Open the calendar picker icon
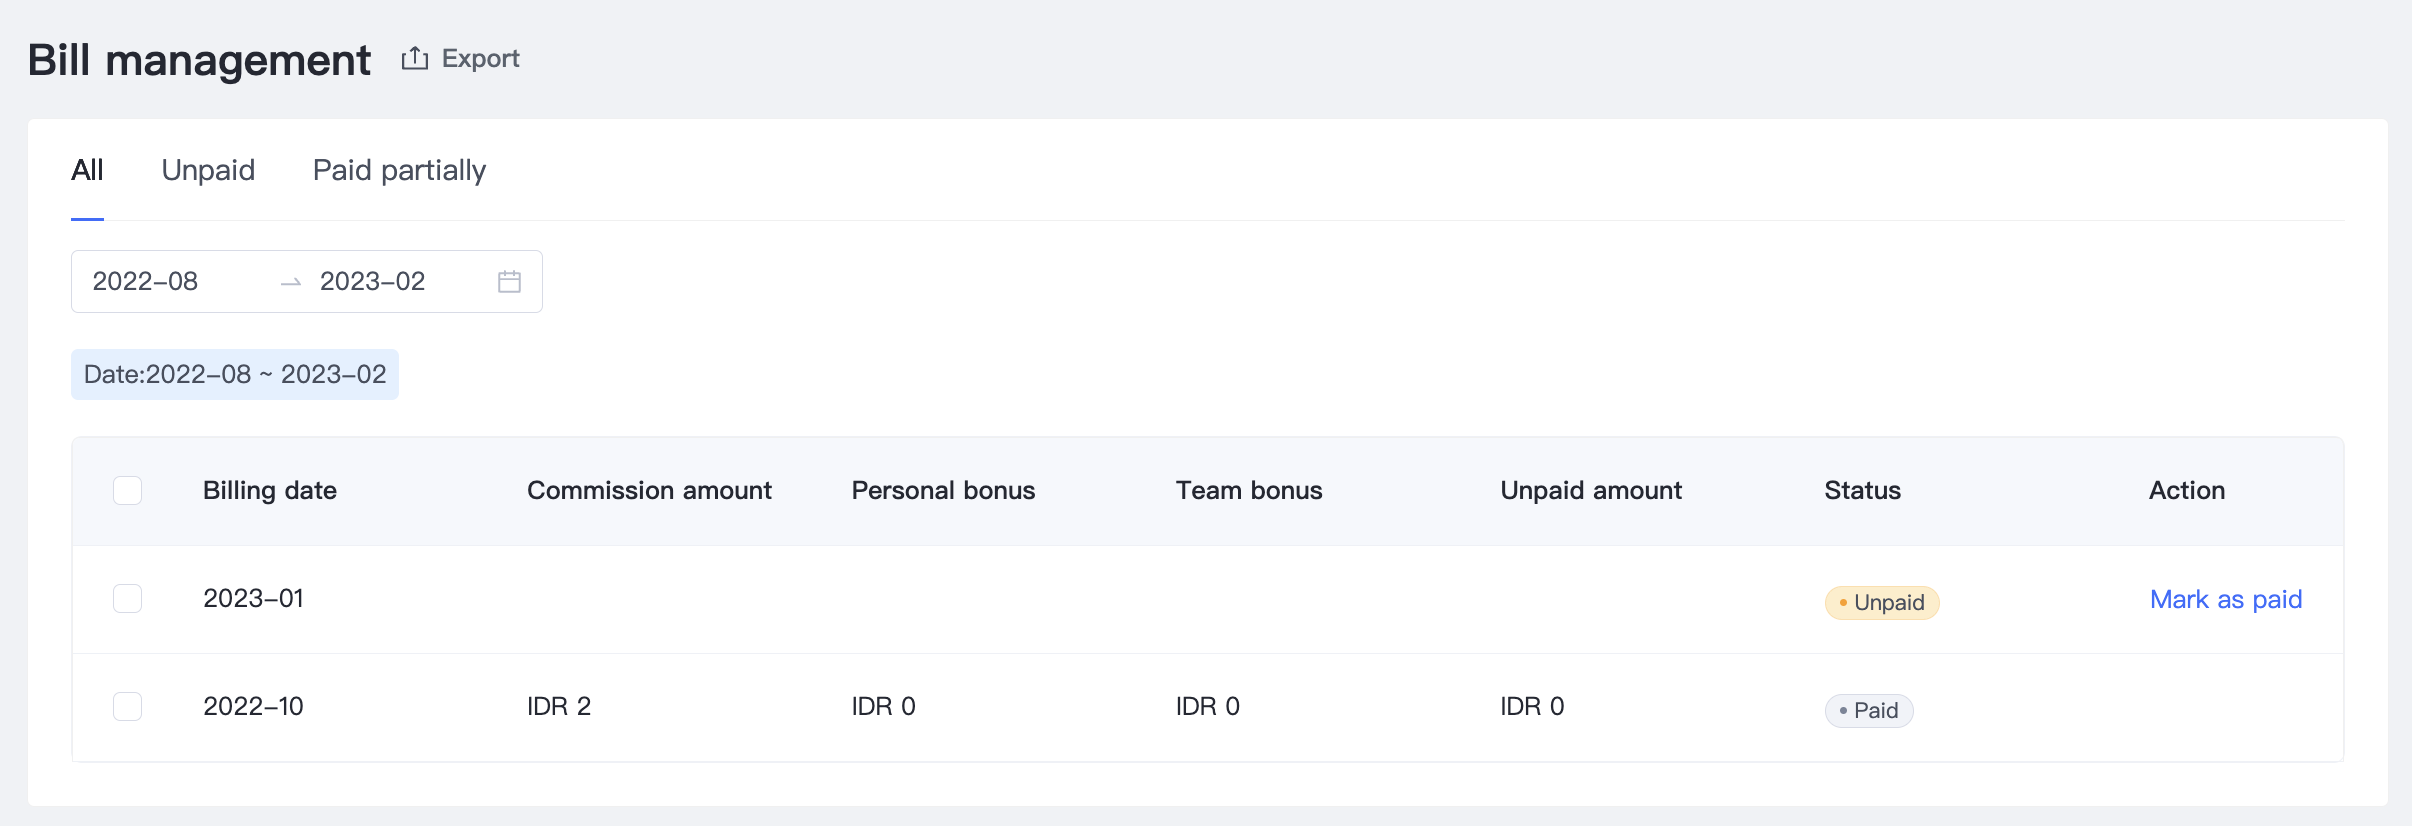The width and height of the screenshot is (2412, 826). click(x=509, y=282)
